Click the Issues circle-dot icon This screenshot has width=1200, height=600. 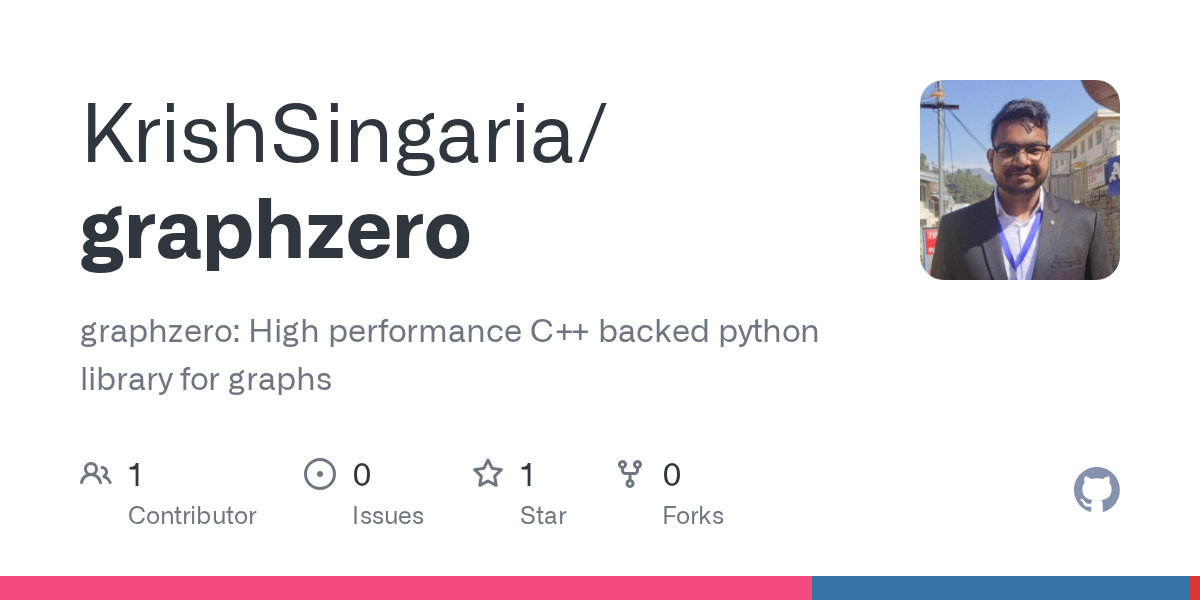(x=320, y=474)
